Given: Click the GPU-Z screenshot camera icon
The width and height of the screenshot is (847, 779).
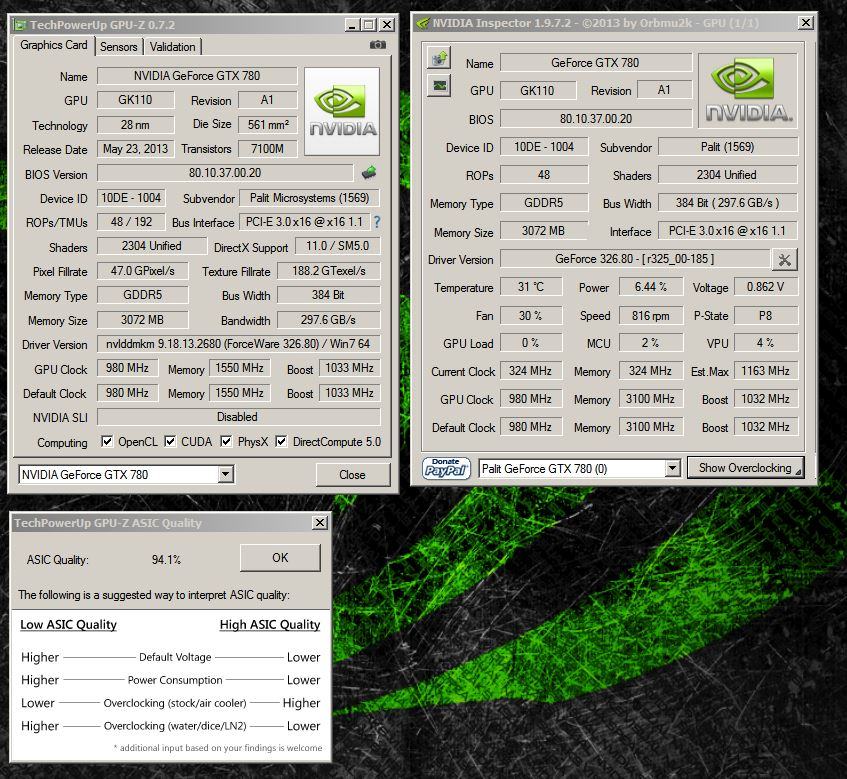Looking at the screenshot, I should click(378, 44).
